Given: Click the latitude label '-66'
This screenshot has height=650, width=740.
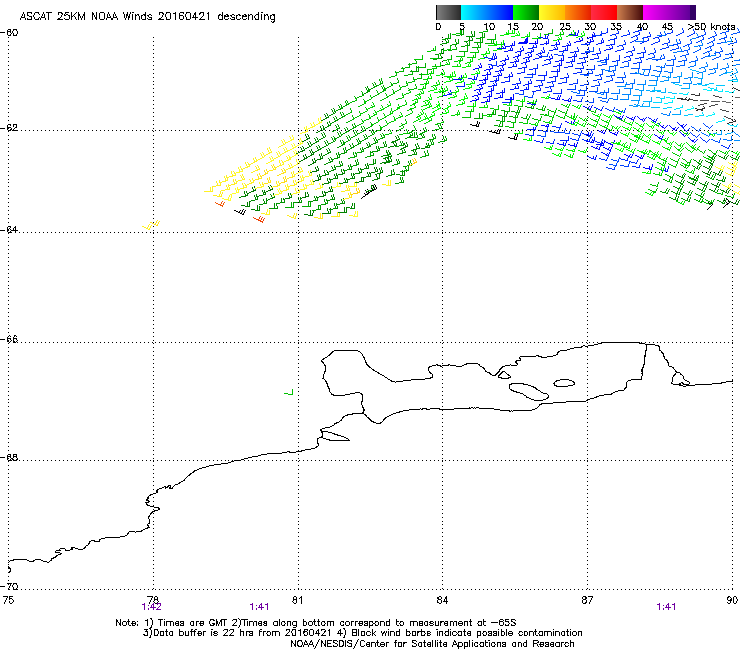Looking at the screenshot, I should 9,339.
